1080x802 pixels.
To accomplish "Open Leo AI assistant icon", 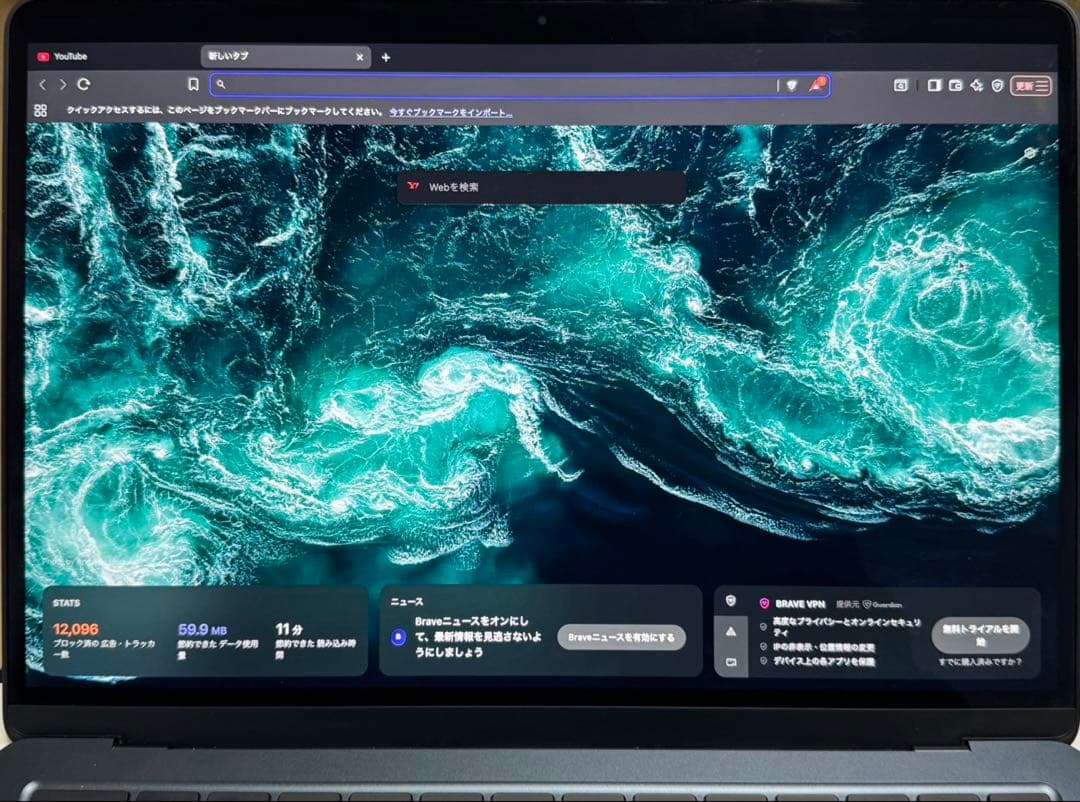I will [976, 86].
